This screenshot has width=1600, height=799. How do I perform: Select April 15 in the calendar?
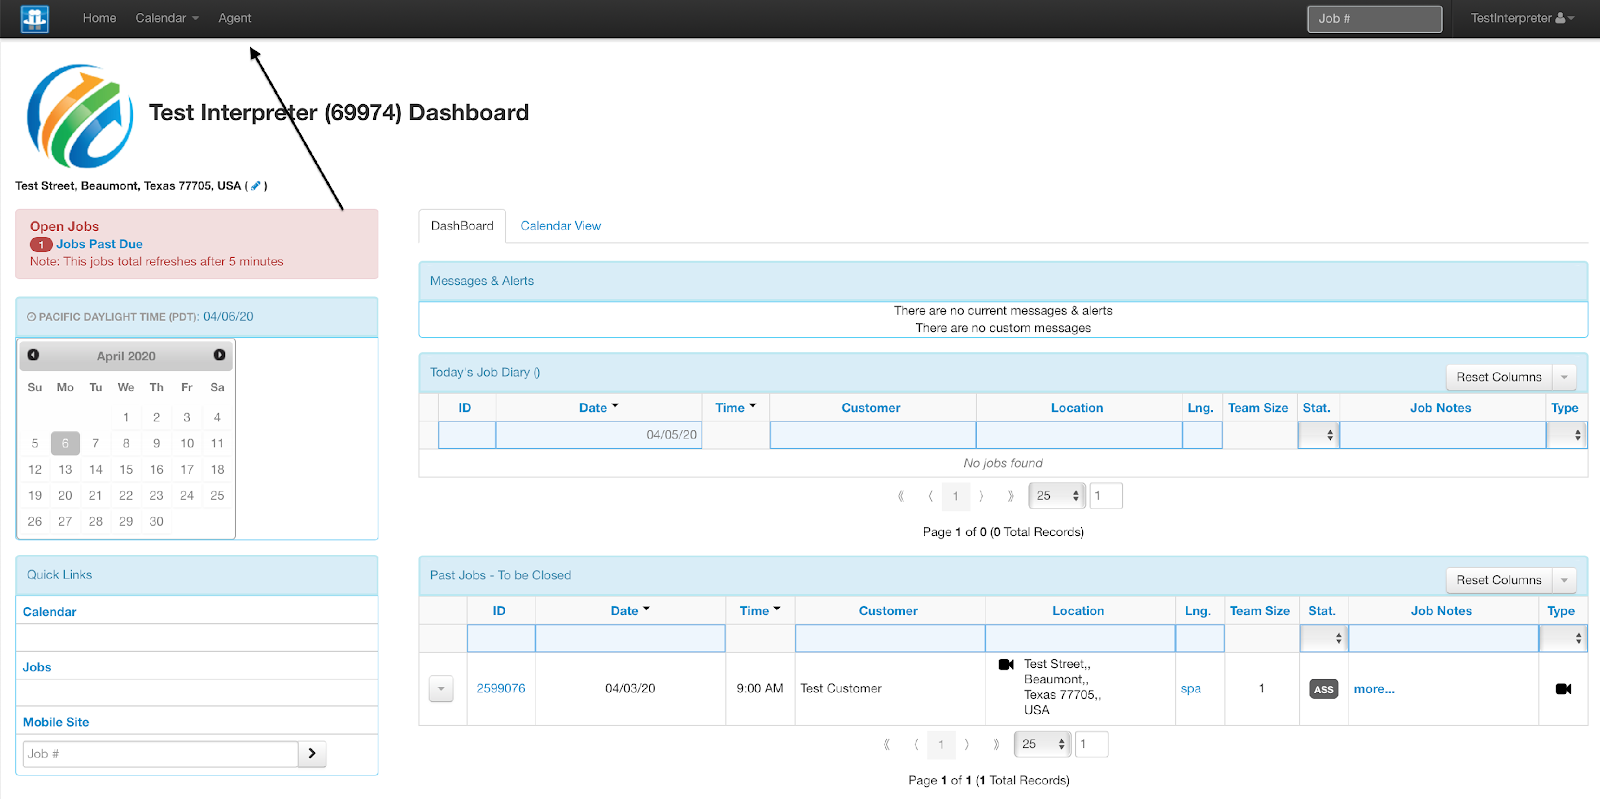click(126, 469)
